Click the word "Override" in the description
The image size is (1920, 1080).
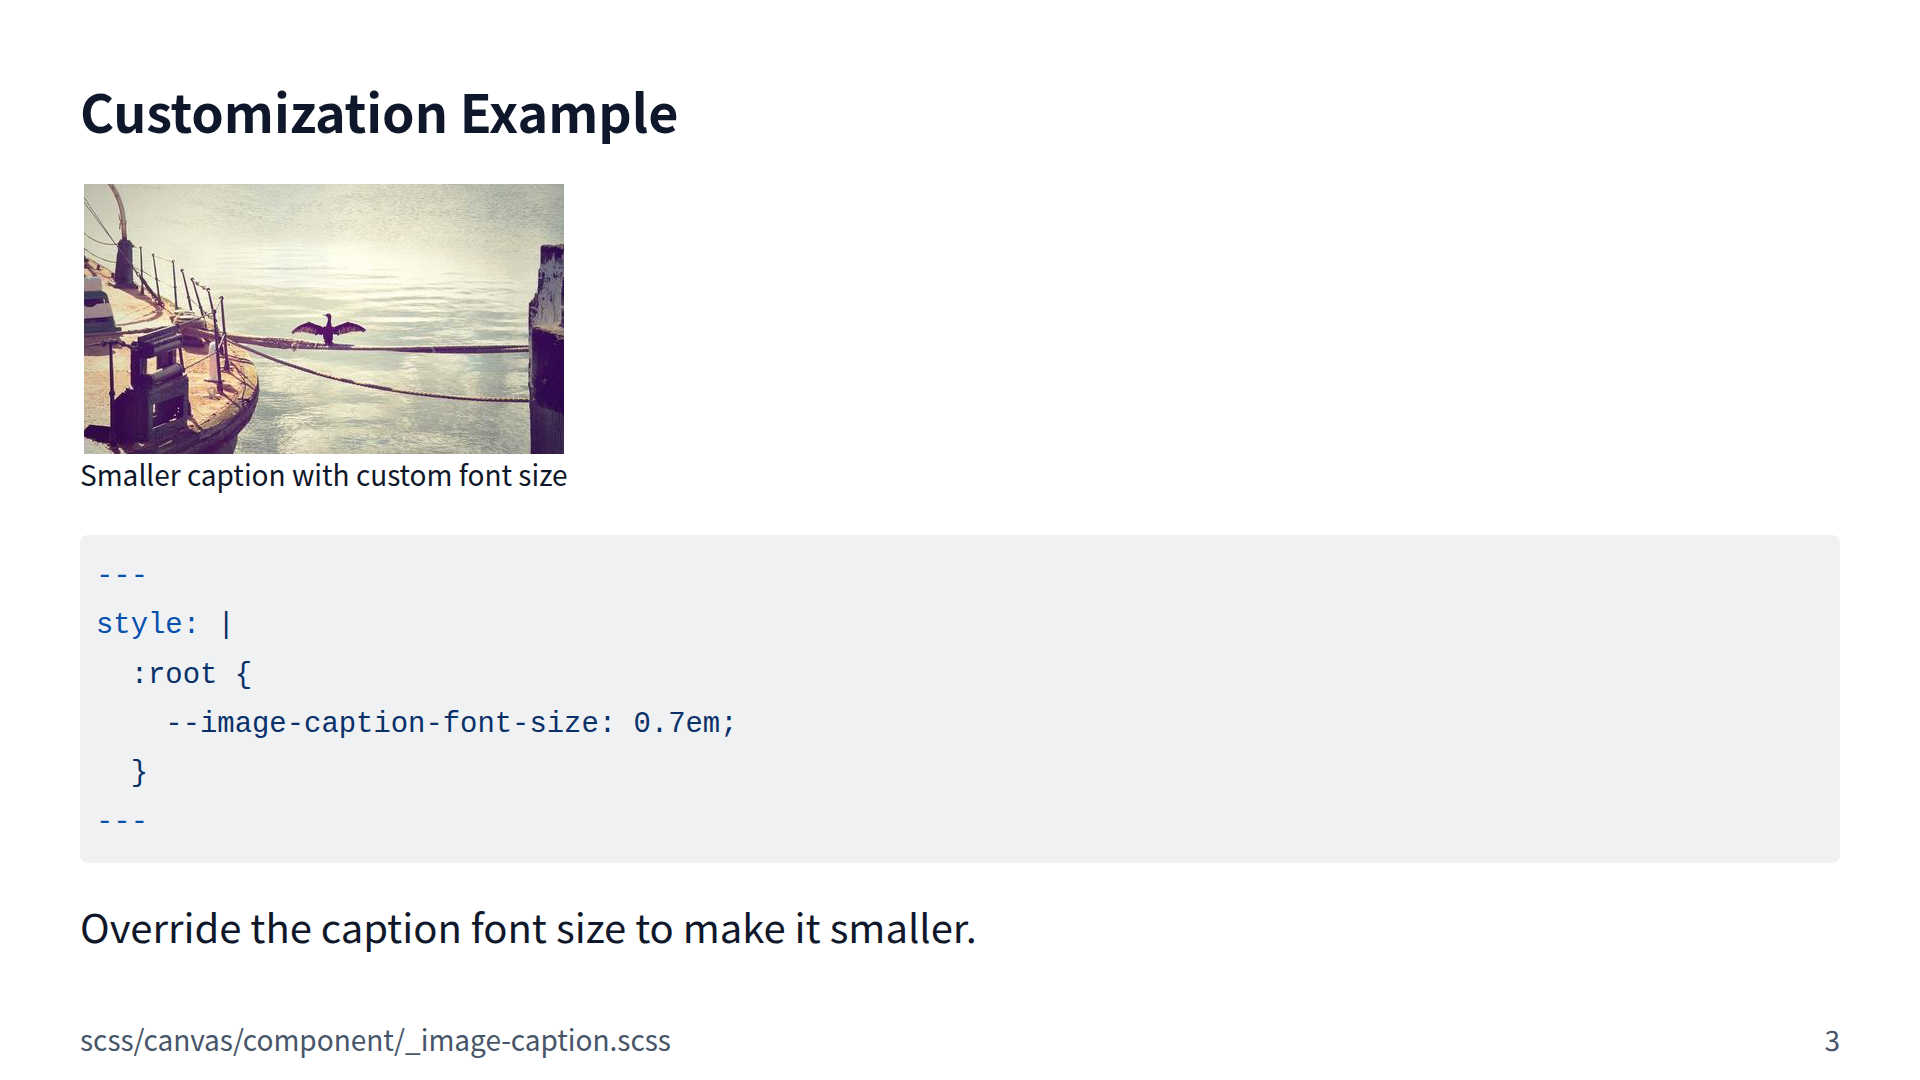click(x=160, y=930)
